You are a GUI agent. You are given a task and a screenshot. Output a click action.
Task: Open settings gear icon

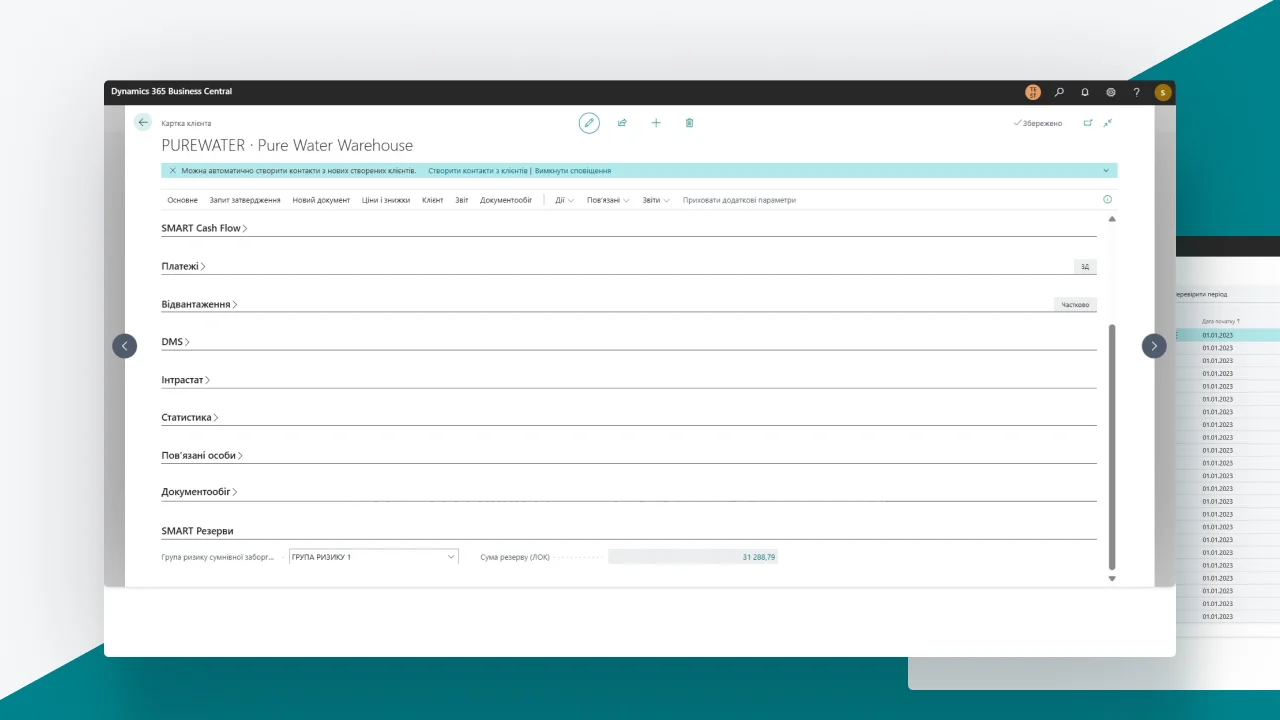pos(1111,92)
